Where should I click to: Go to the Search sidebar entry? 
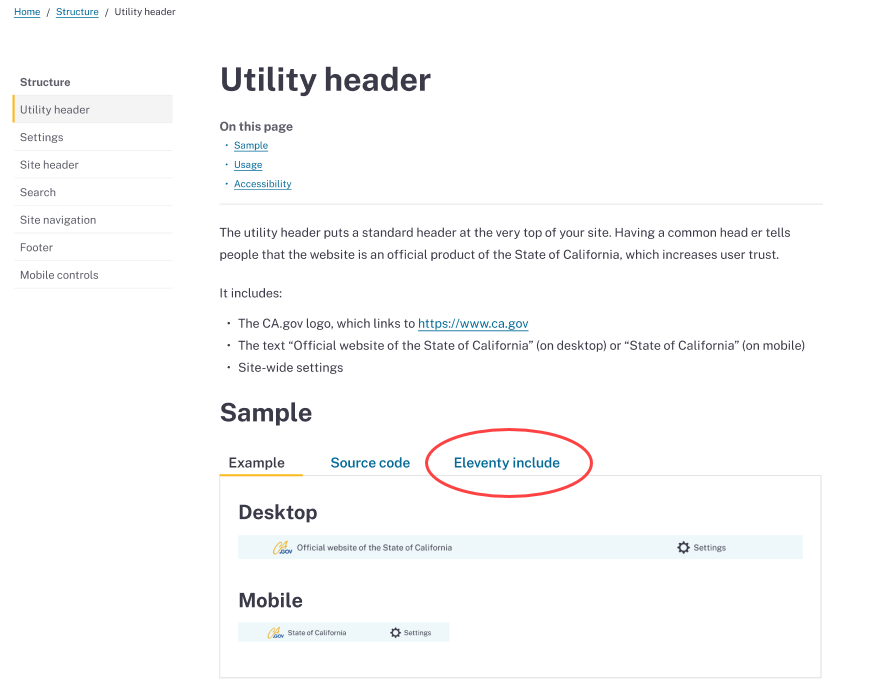pos(38,192)
